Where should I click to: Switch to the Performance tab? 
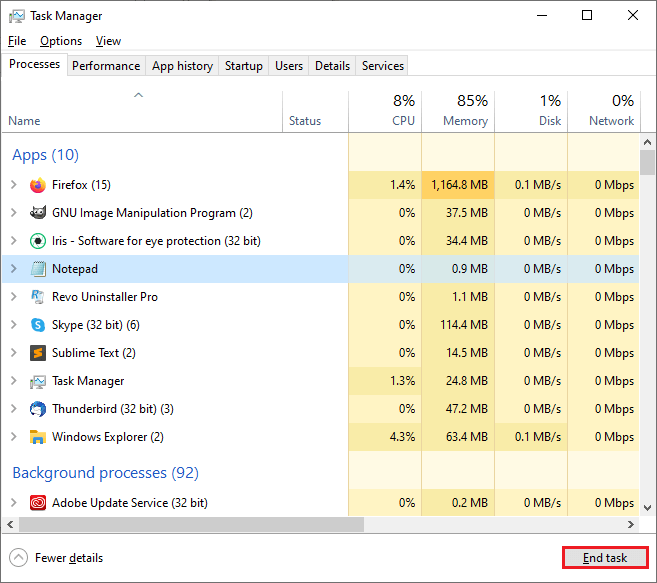(106, 66)
